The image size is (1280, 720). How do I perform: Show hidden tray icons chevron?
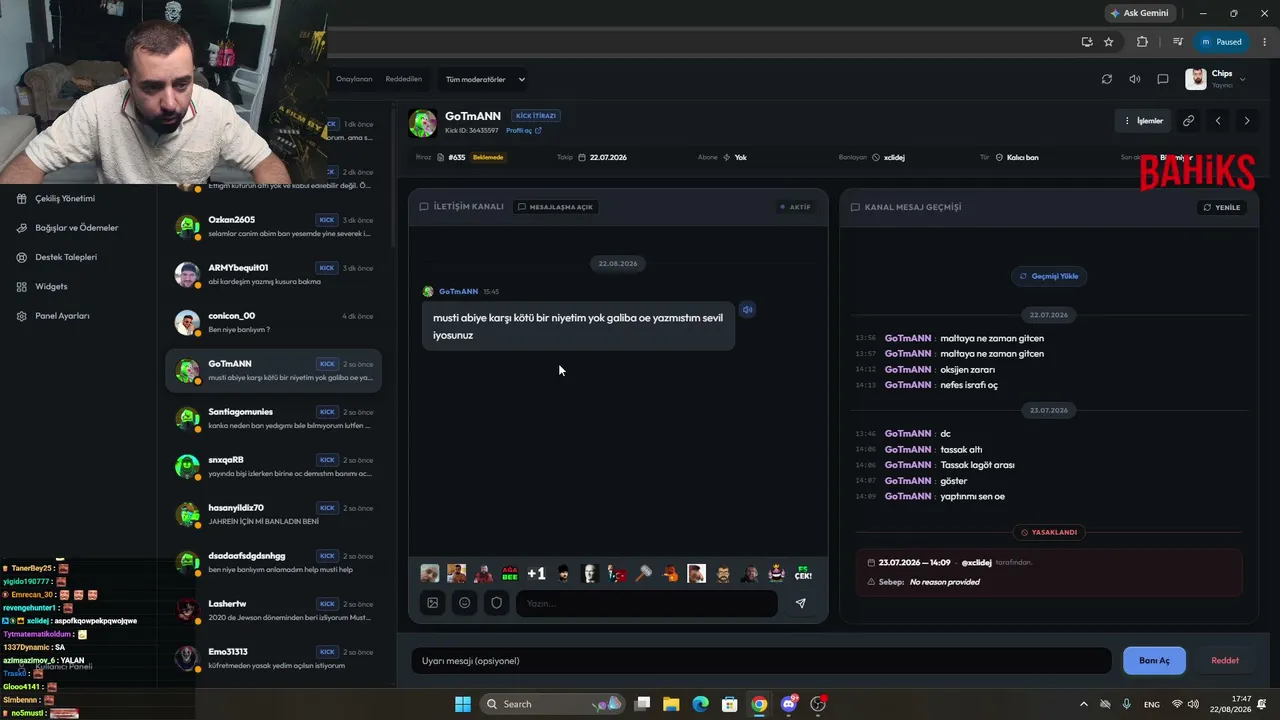pyautogui.click(x=1084, y=704)
